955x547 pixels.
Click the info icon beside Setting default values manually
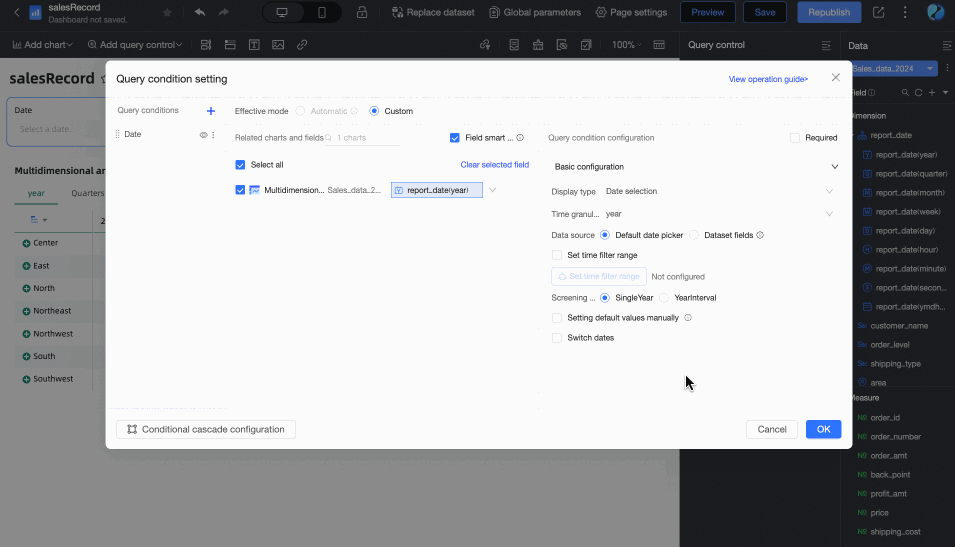pyautogui.click(x=688, y=317)
